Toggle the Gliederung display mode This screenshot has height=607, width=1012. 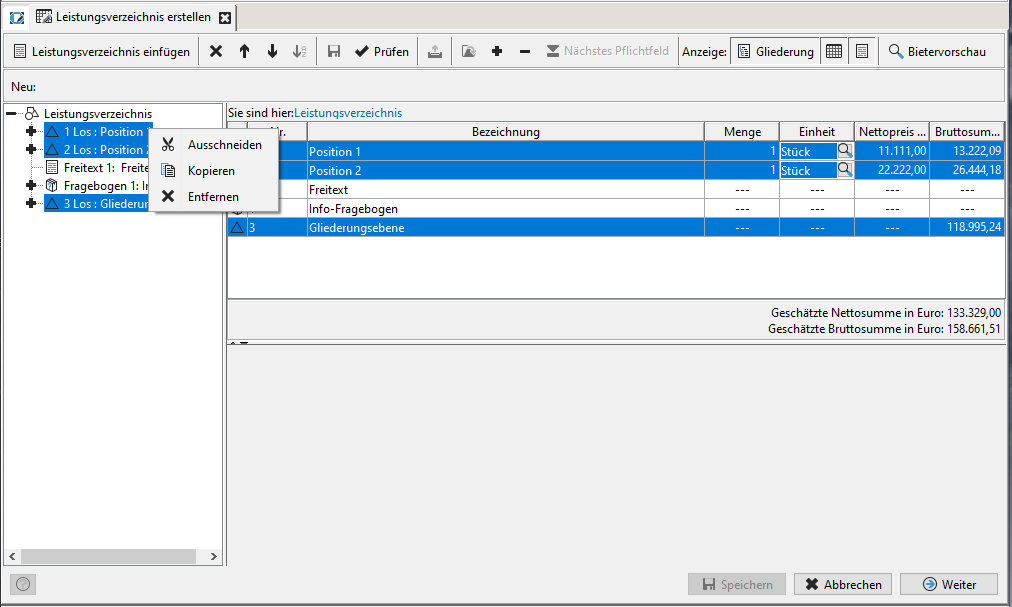click(775, 51)
